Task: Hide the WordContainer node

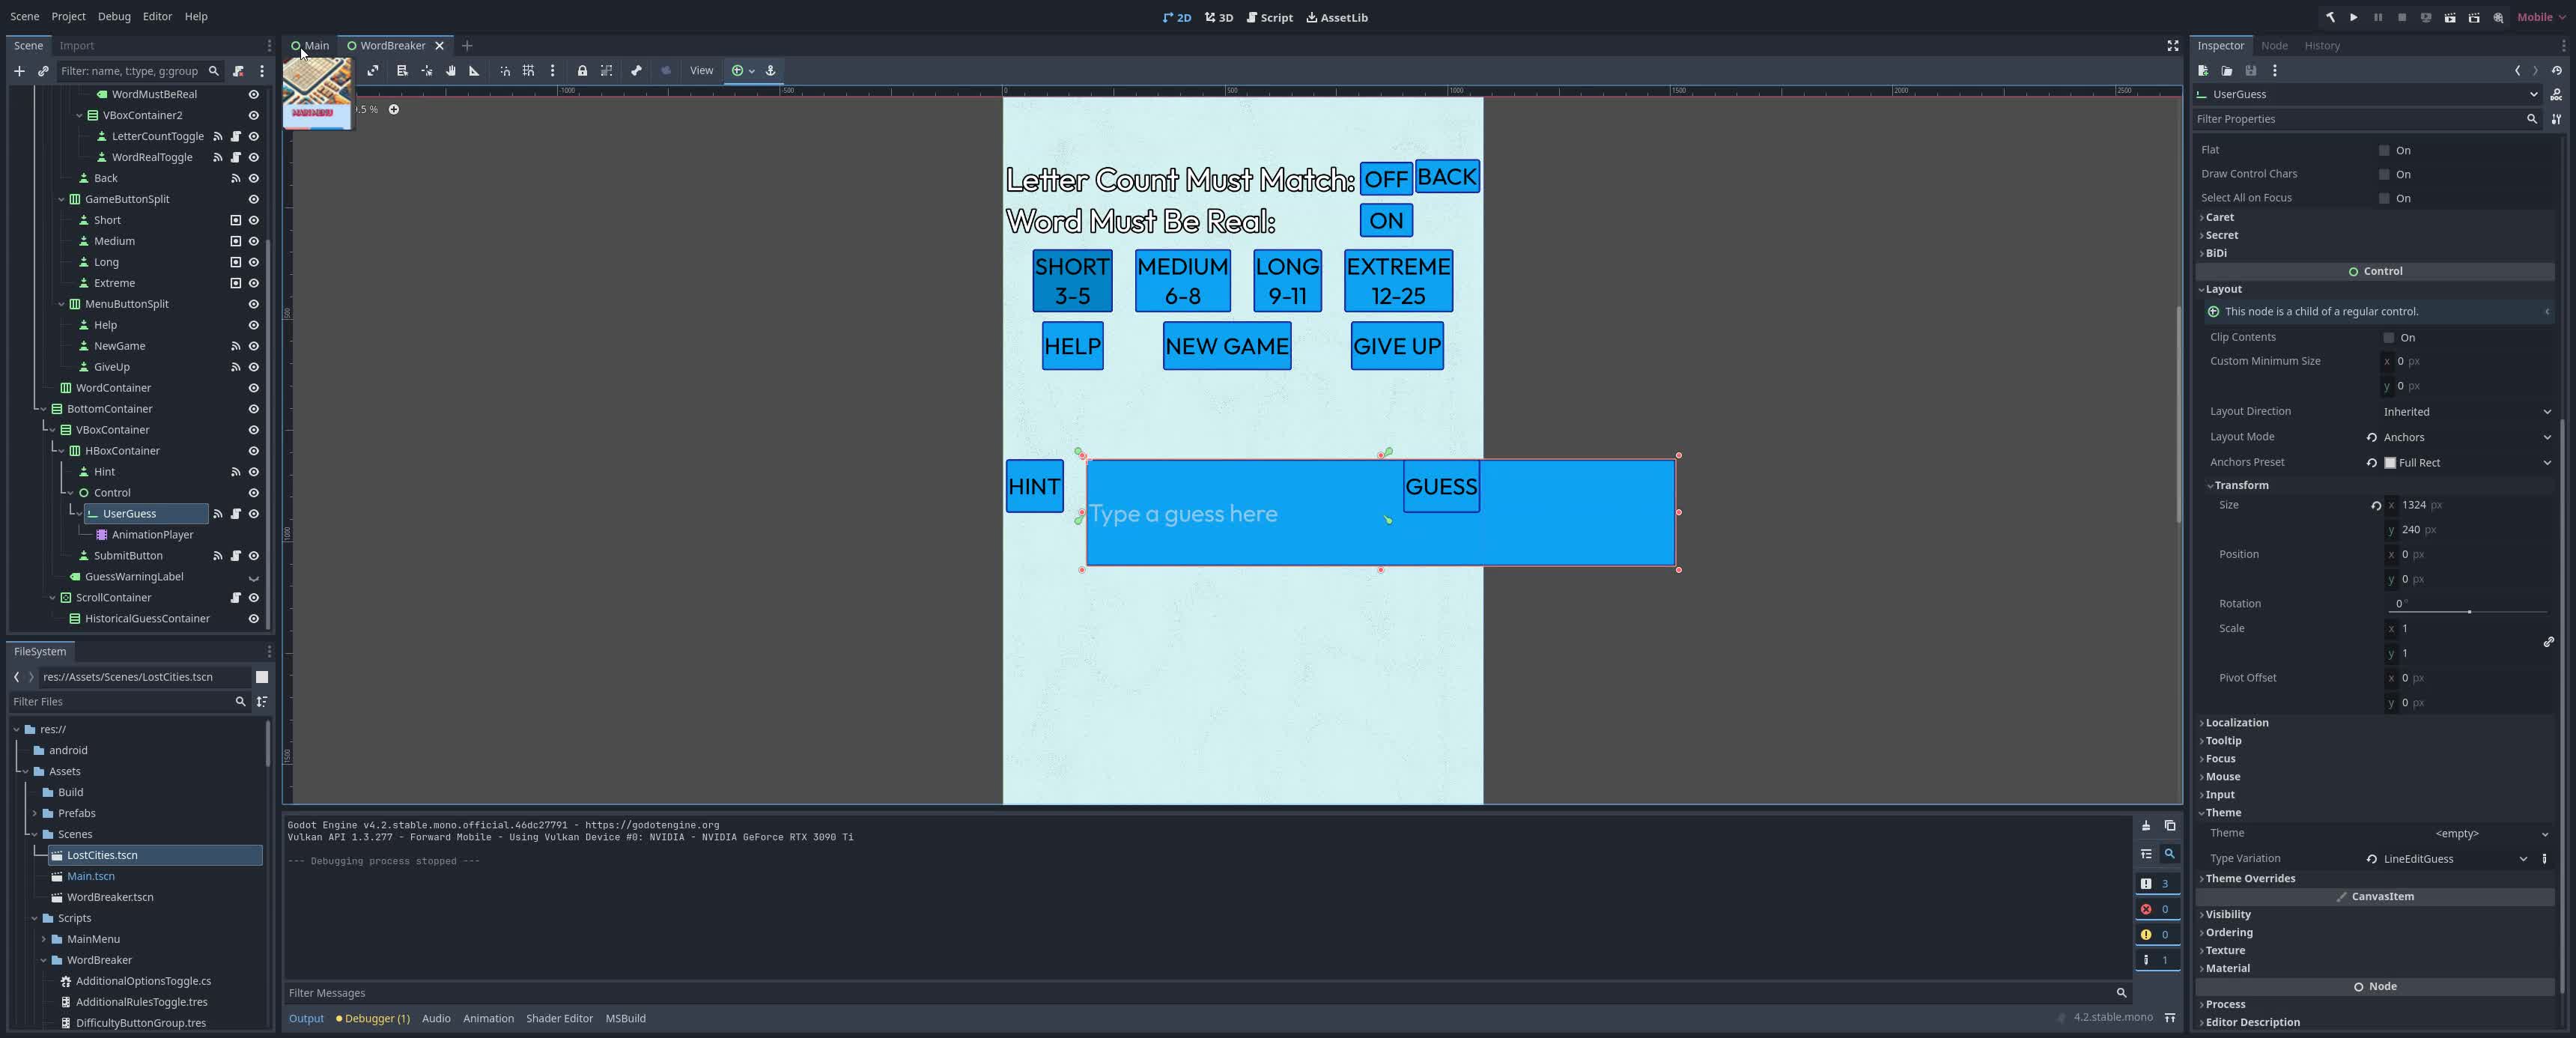Action: [x=253, y=388]
